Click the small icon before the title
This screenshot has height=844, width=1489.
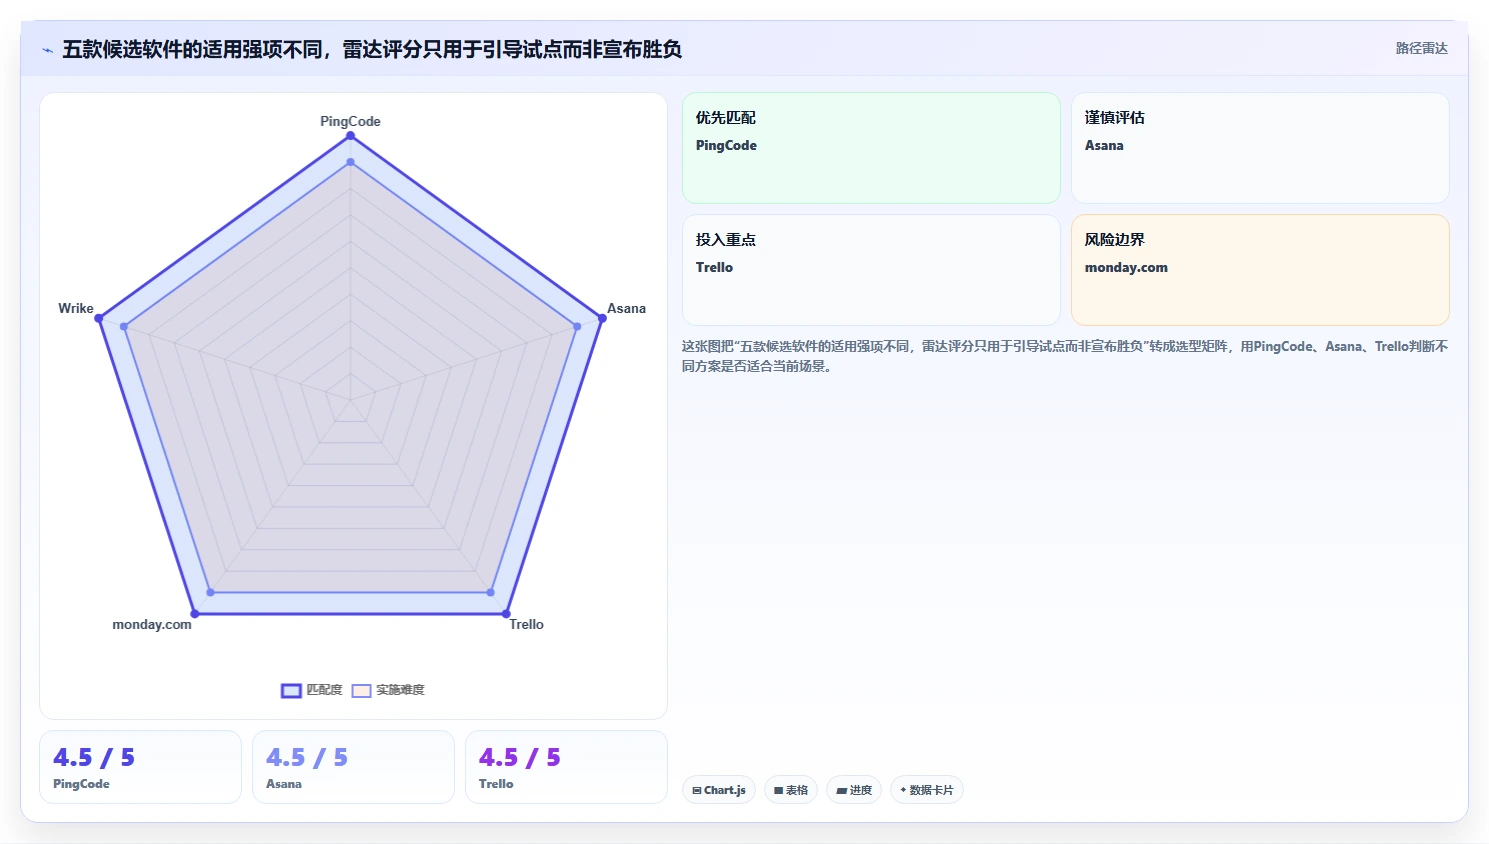click(x=47, y=50)
